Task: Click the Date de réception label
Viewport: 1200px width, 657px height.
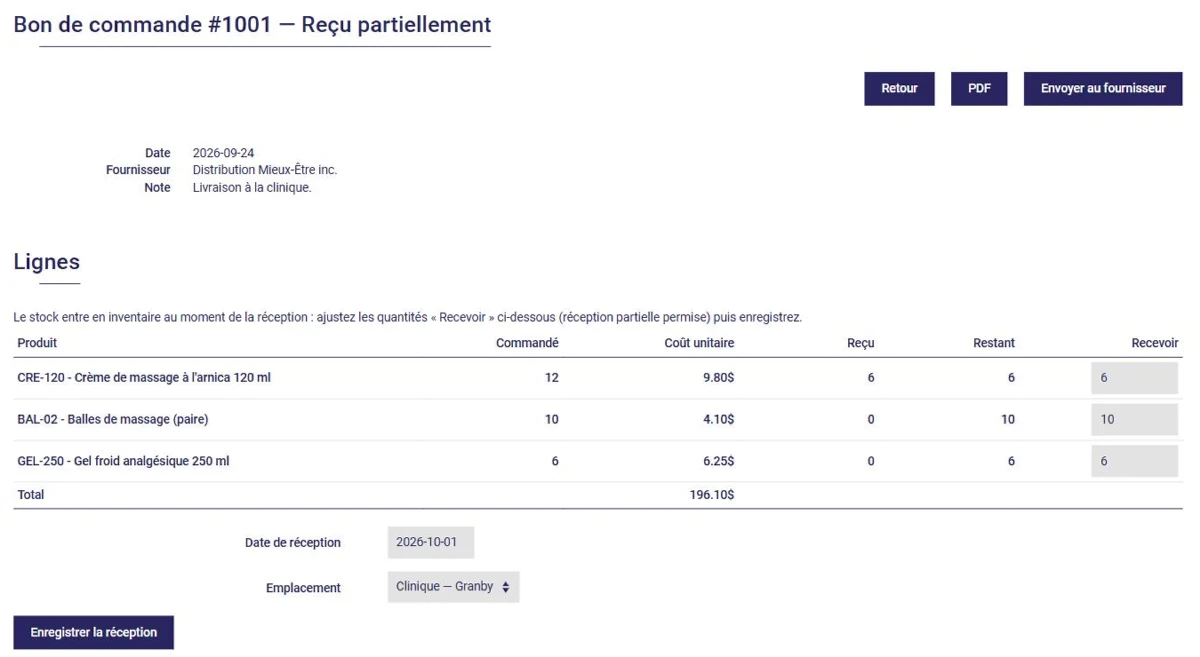Action: [293, 543]
